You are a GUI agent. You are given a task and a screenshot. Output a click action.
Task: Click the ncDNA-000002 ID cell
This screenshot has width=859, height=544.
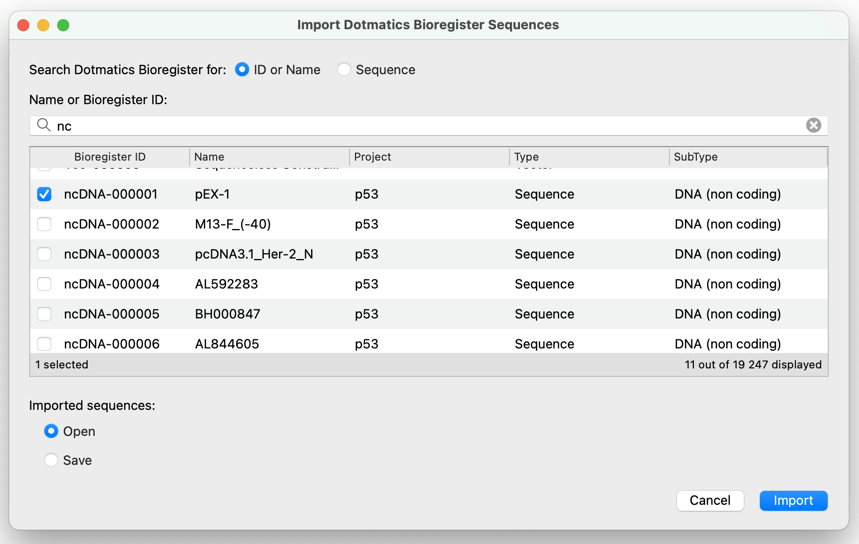112,224
